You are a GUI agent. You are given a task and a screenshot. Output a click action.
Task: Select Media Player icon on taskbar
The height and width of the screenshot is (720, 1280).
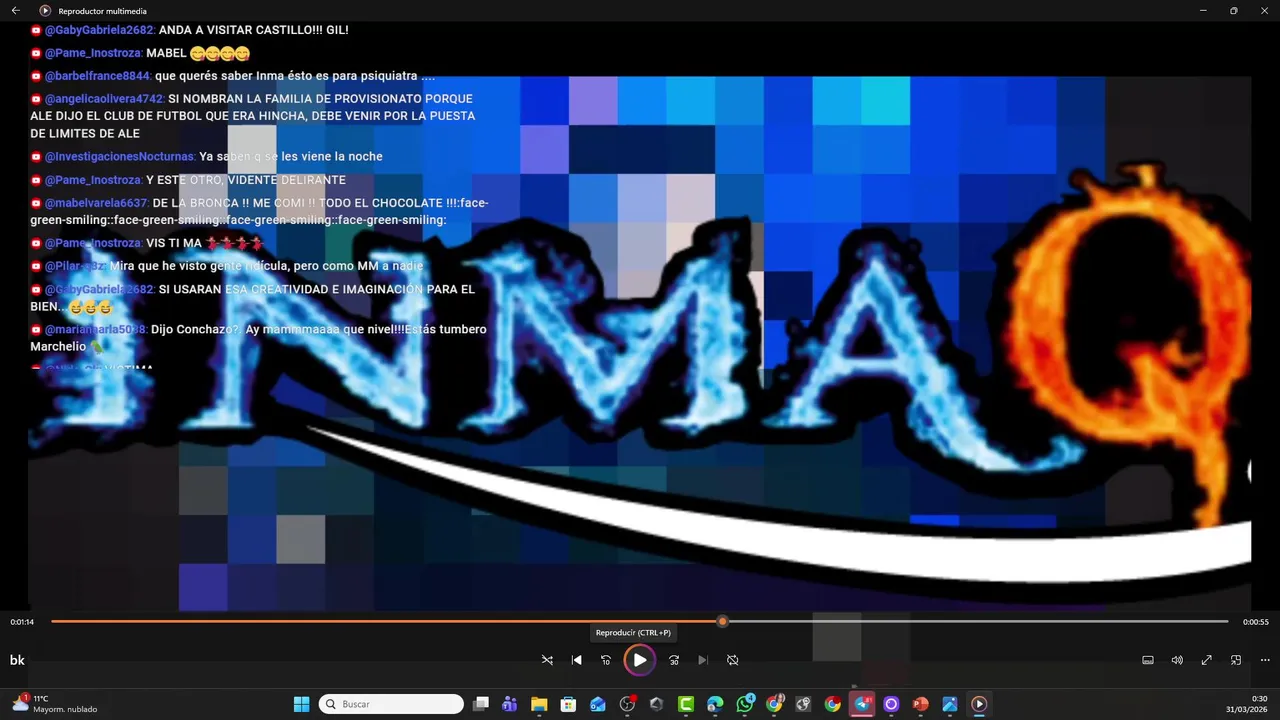979,704
